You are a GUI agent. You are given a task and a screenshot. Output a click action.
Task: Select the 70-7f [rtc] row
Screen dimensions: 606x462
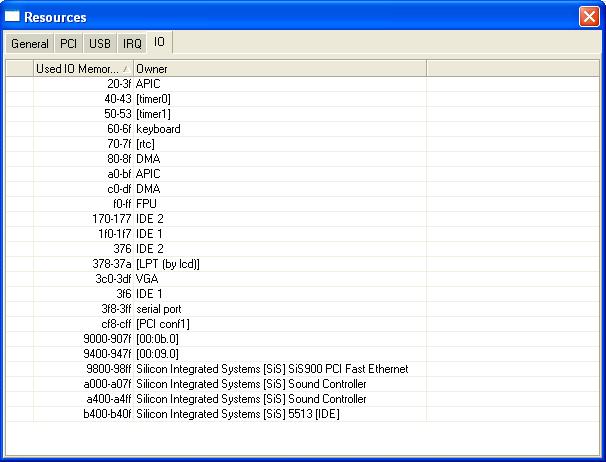pyautogui.click(x=303, y=144)
